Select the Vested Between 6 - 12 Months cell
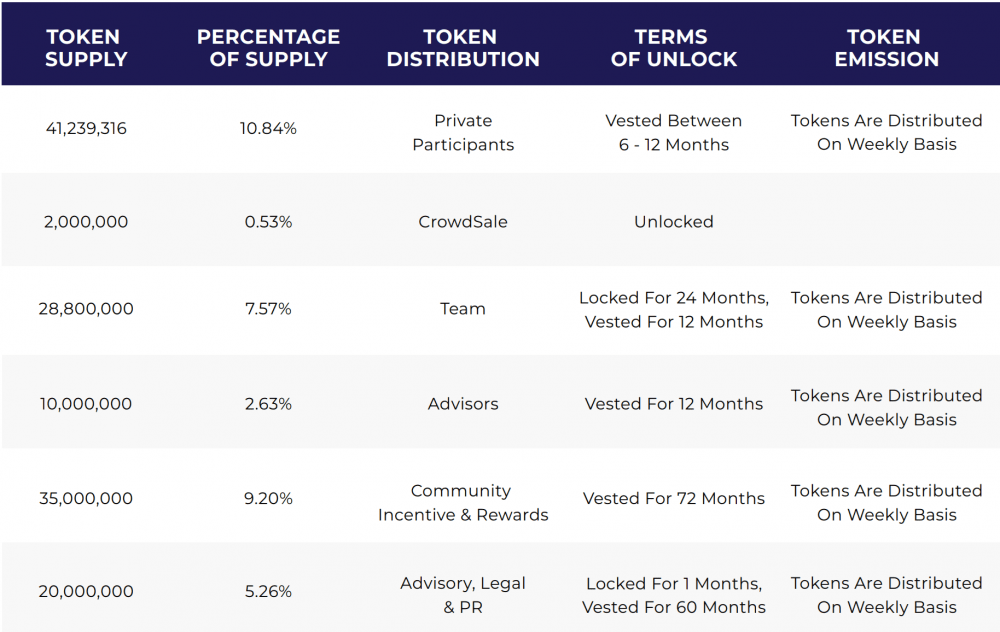Image resolution: width=1000 pixels, height=632 pixels. pos(673,133)
